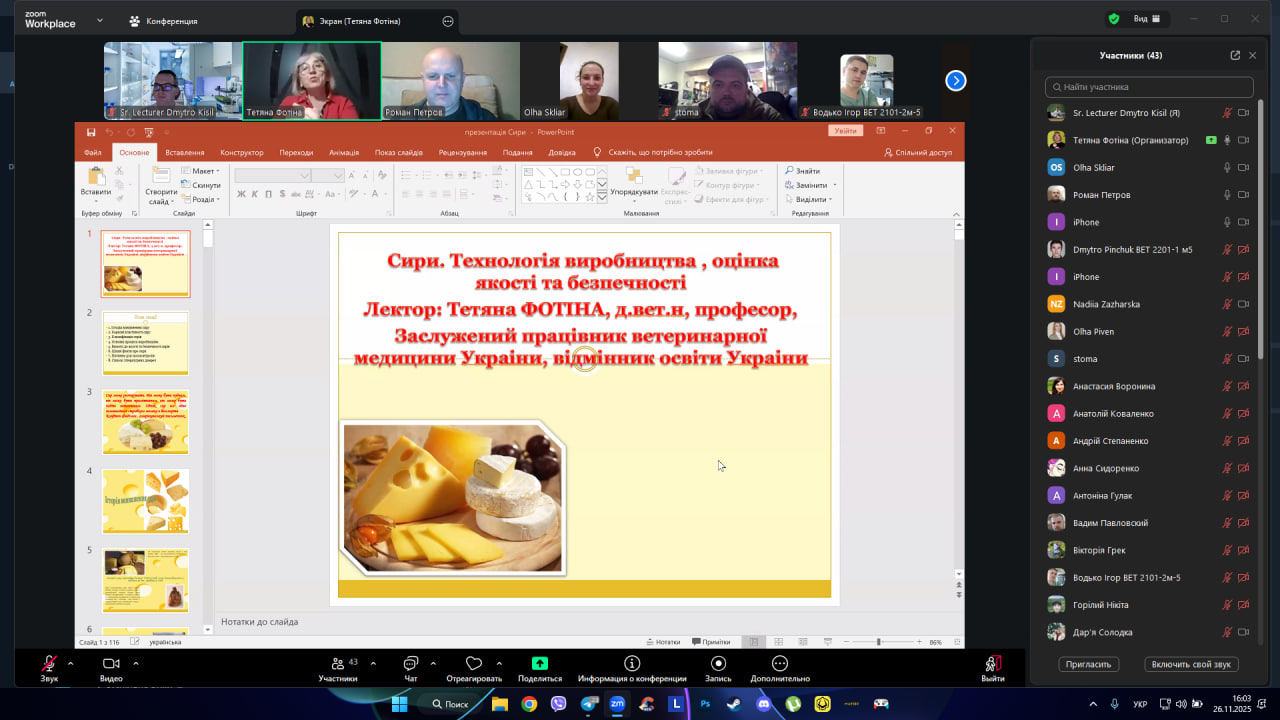Open the Дополнительно more options icon
Image resolution: width=1280 pixels, height=720 pixels.
[x=780, y=663]
